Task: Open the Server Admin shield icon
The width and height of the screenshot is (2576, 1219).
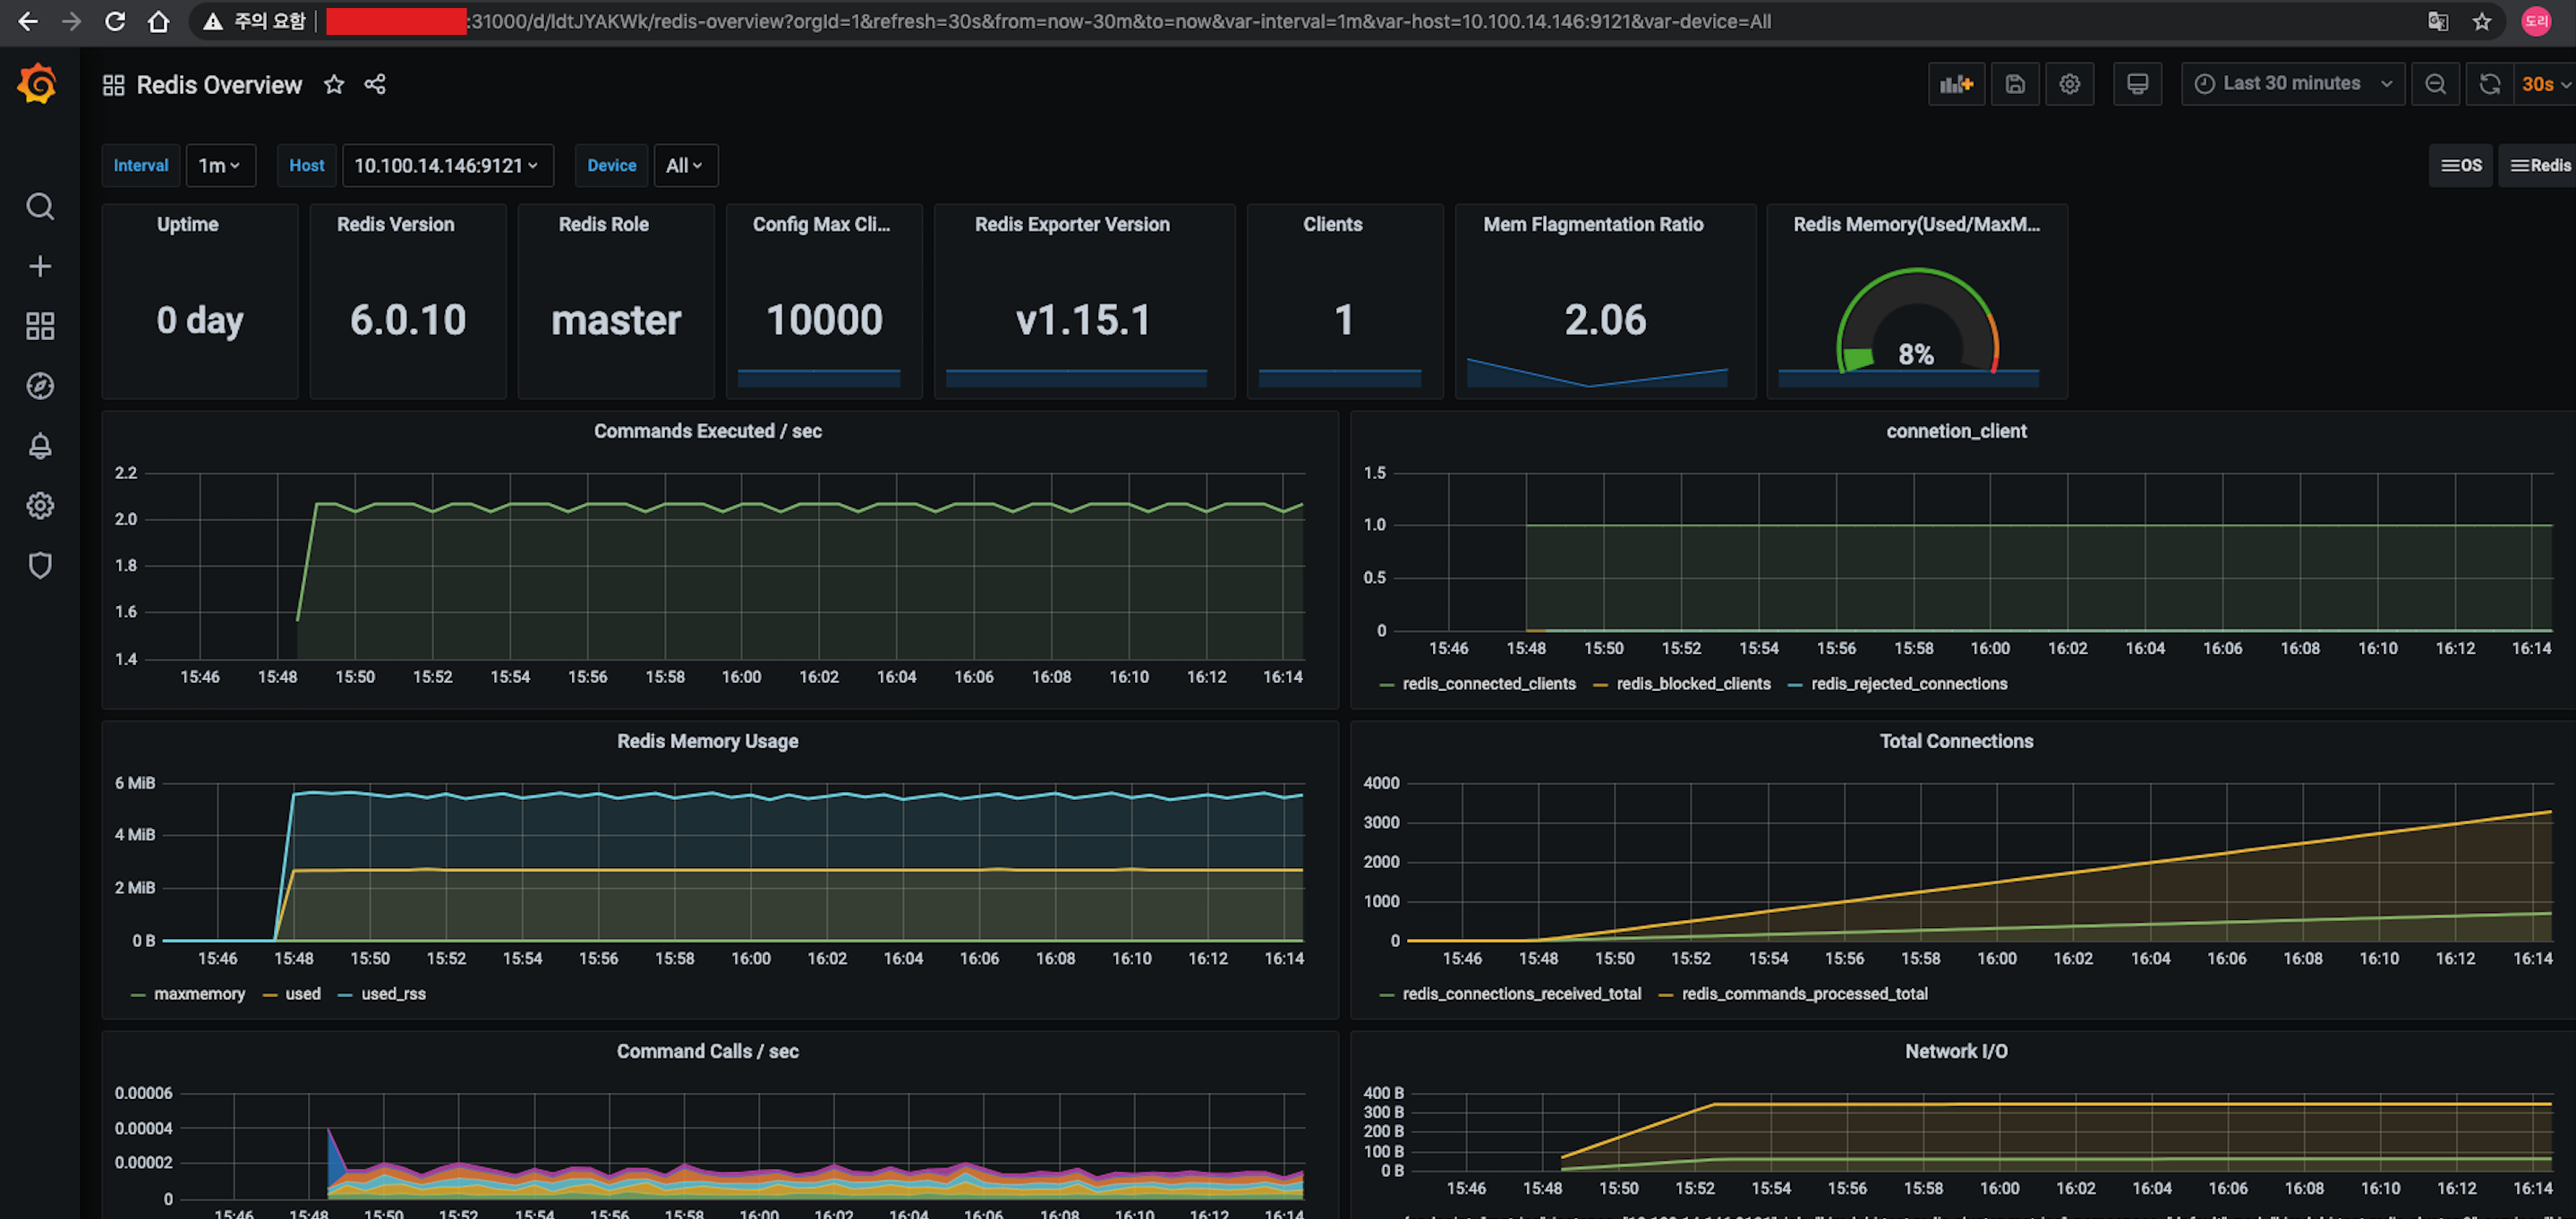Action: [x=40, y=566]
